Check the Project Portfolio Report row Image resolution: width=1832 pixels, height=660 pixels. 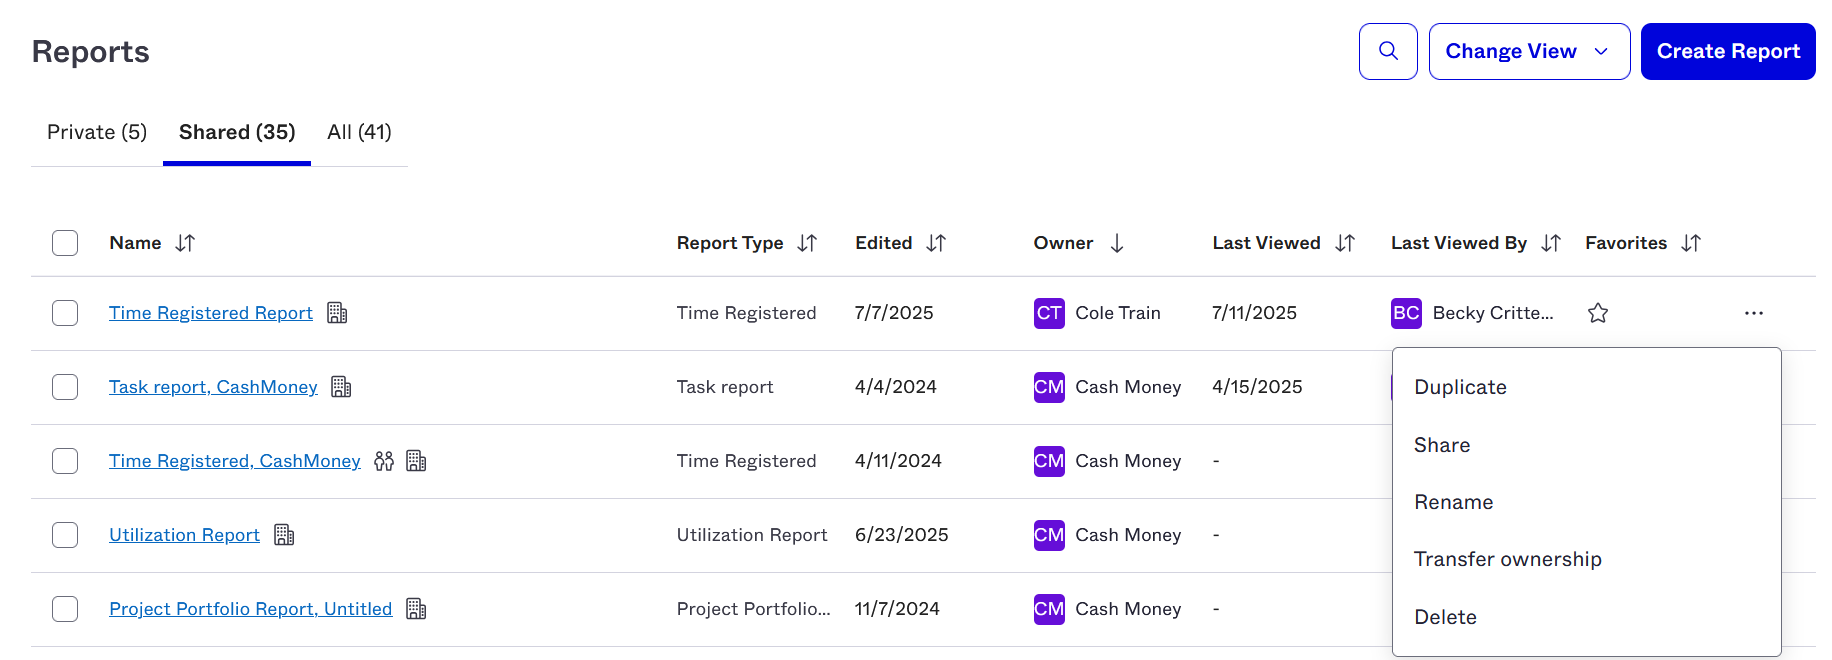[65, 609]
